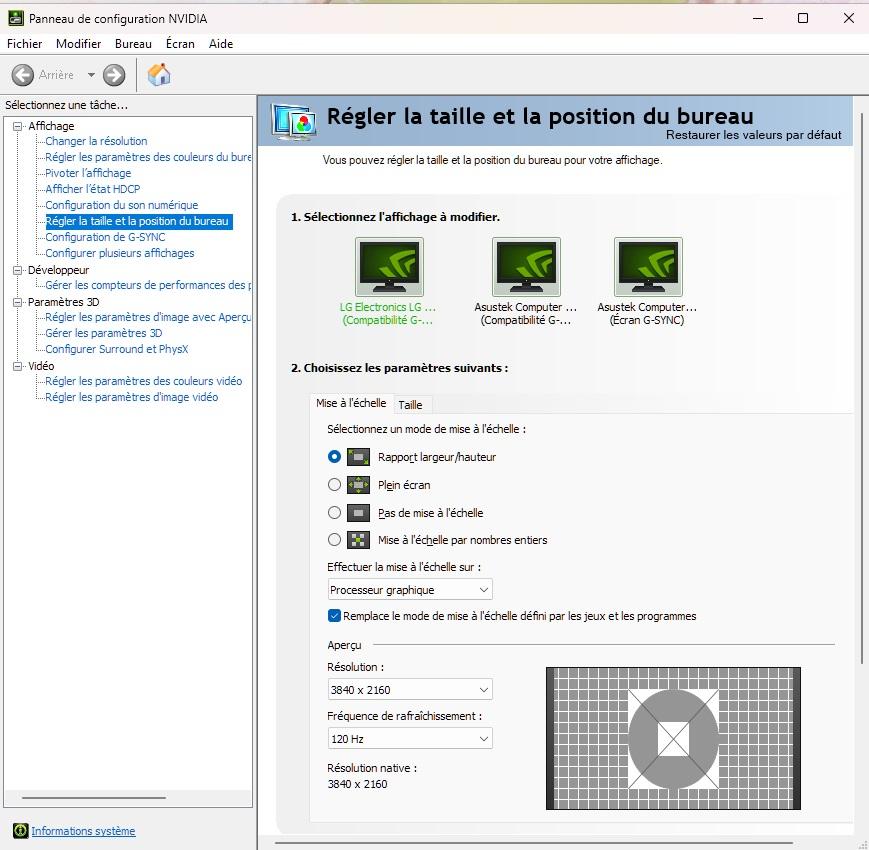Click the Informations système icon
Viewport: 869px width, 850px height.
21,830
